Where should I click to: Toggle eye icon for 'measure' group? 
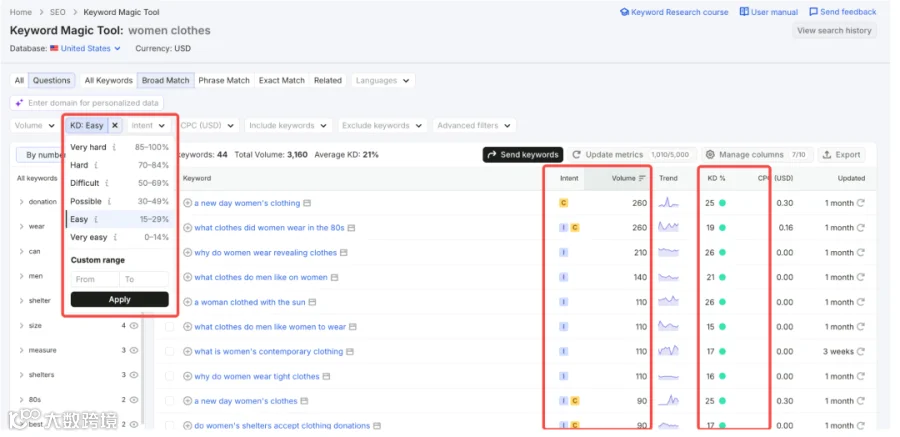(x=134, y=350)
